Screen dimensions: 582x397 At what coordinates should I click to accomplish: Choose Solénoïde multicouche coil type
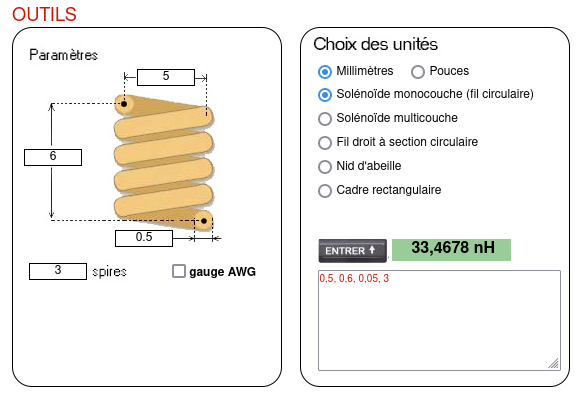325,119
